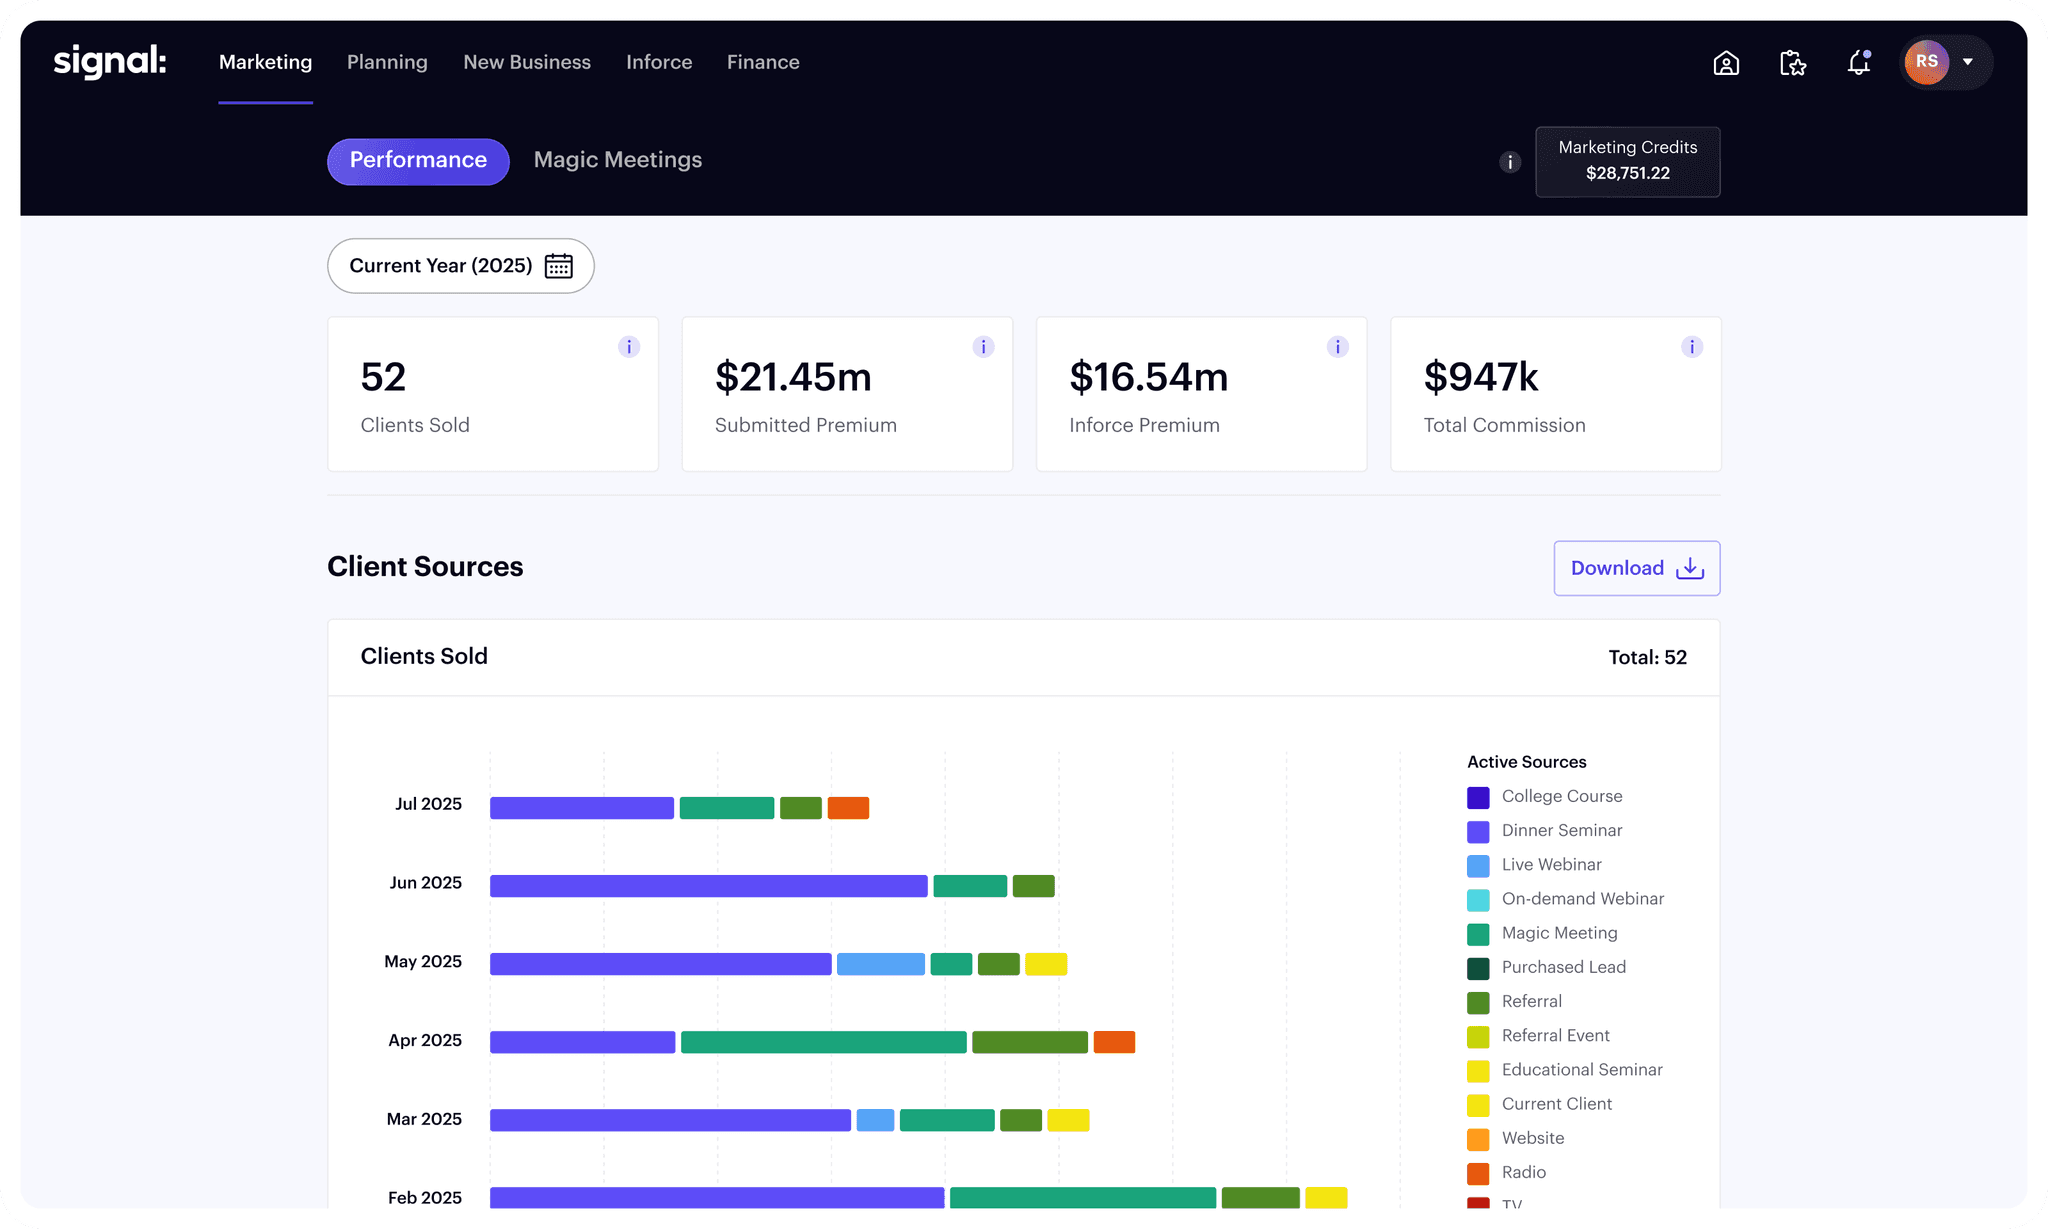
Task: Go to the Planning nav tab
Action: click(387, 62)
